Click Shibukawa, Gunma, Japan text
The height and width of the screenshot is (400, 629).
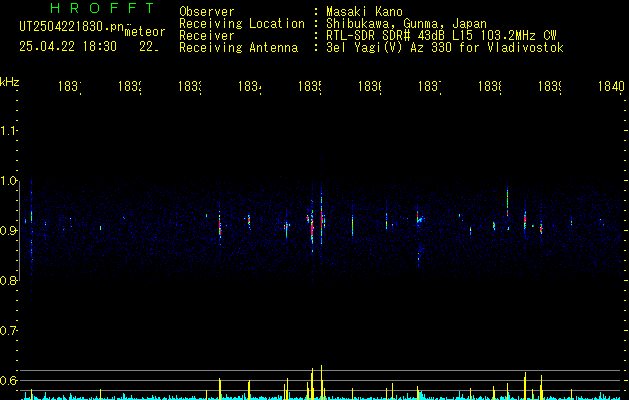coord(406,24)
